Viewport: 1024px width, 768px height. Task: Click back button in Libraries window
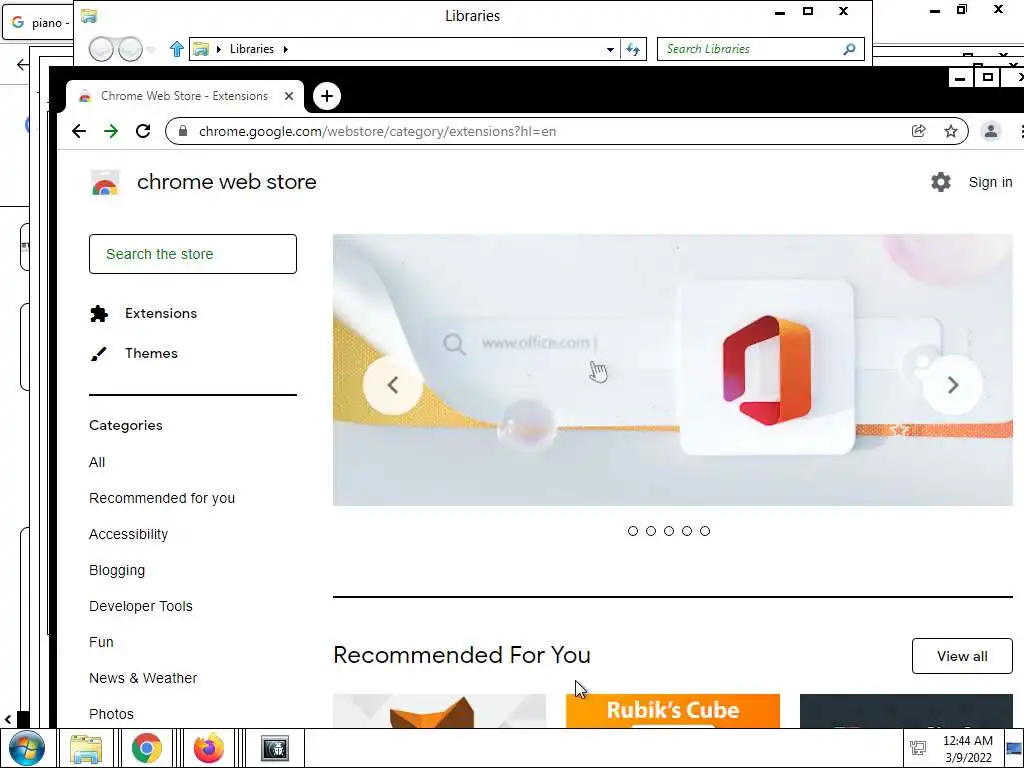click(x=101, y=49)
